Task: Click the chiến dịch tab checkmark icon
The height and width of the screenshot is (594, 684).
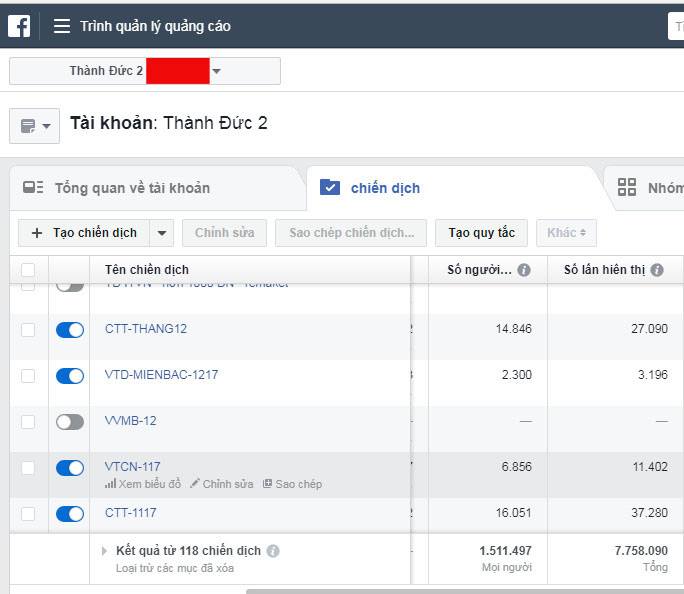Action: pos(330,188)
